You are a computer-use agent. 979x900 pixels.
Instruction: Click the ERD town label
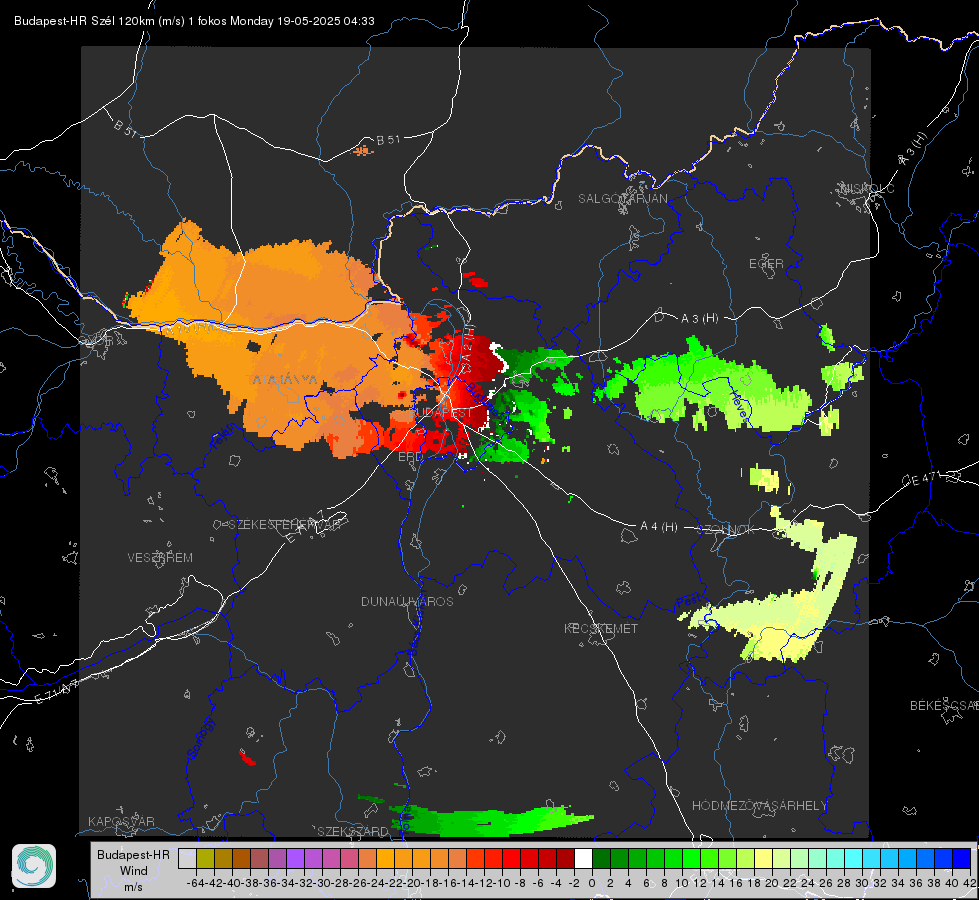pyautogui.click(x=410, y=457)
